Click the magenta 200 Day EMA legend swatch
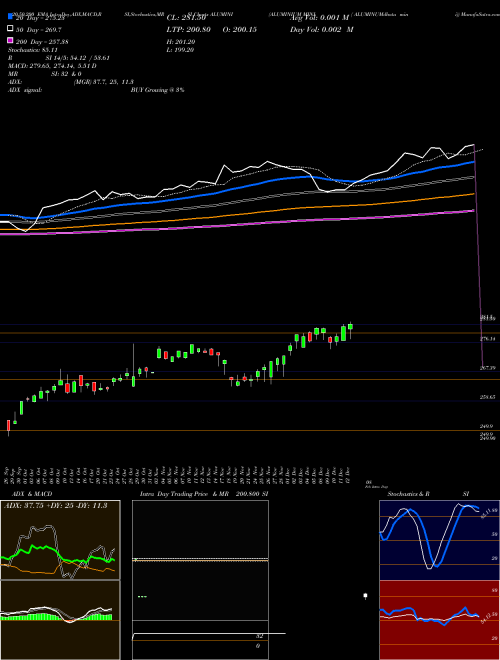This screenshot has height=660, width=500. 10,41
